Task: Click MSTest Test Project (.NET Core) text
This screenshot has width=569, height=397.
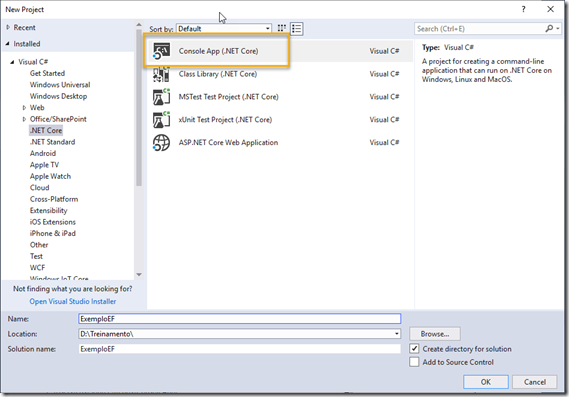Action: coord(228,97)
